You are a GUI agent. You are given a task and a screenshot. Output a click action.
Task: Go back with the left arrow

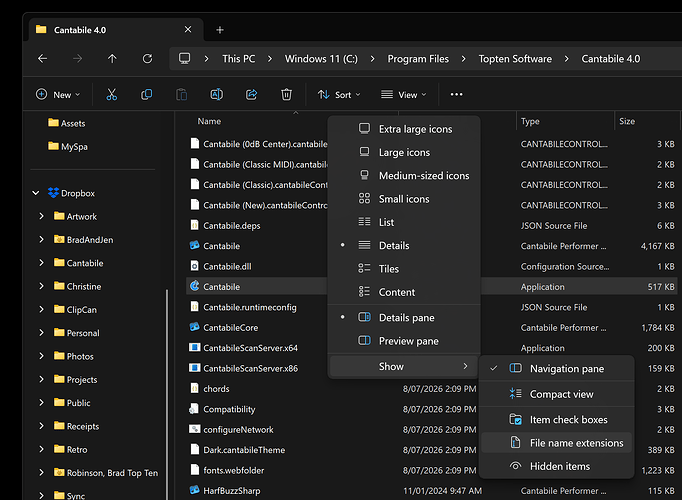click(43, 59)
